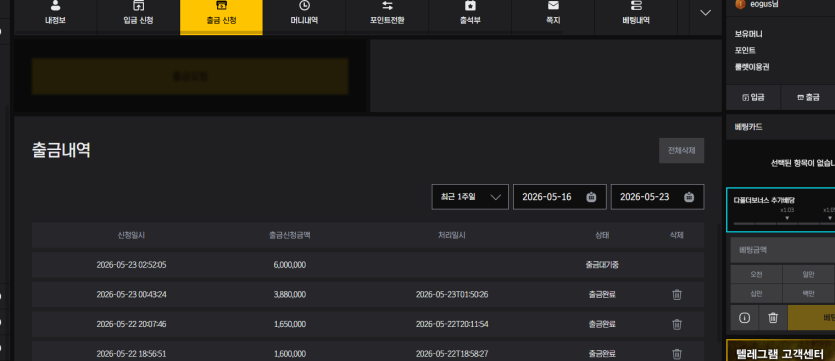Click the 삭제 column header
835x361 pixels.
676,235
